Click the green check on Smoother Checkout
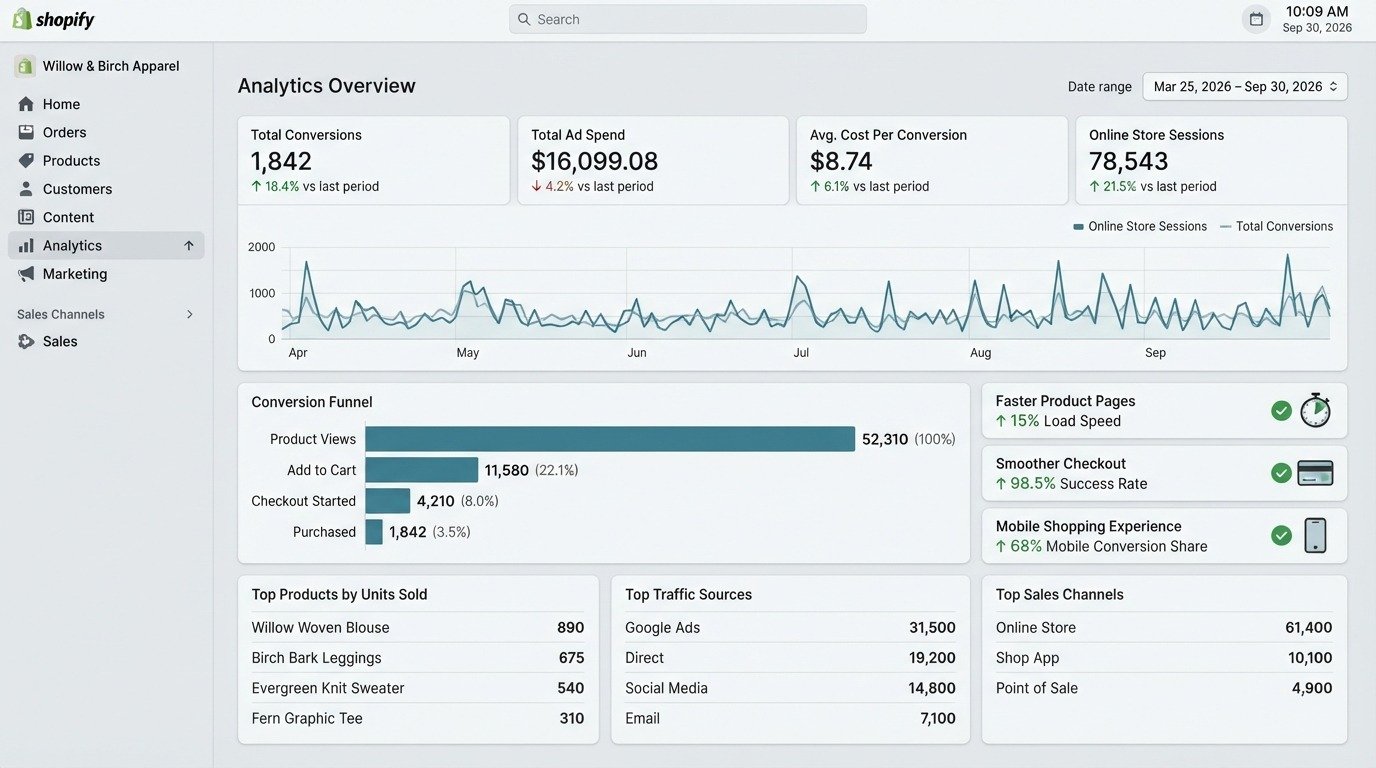 [1281, 473]
